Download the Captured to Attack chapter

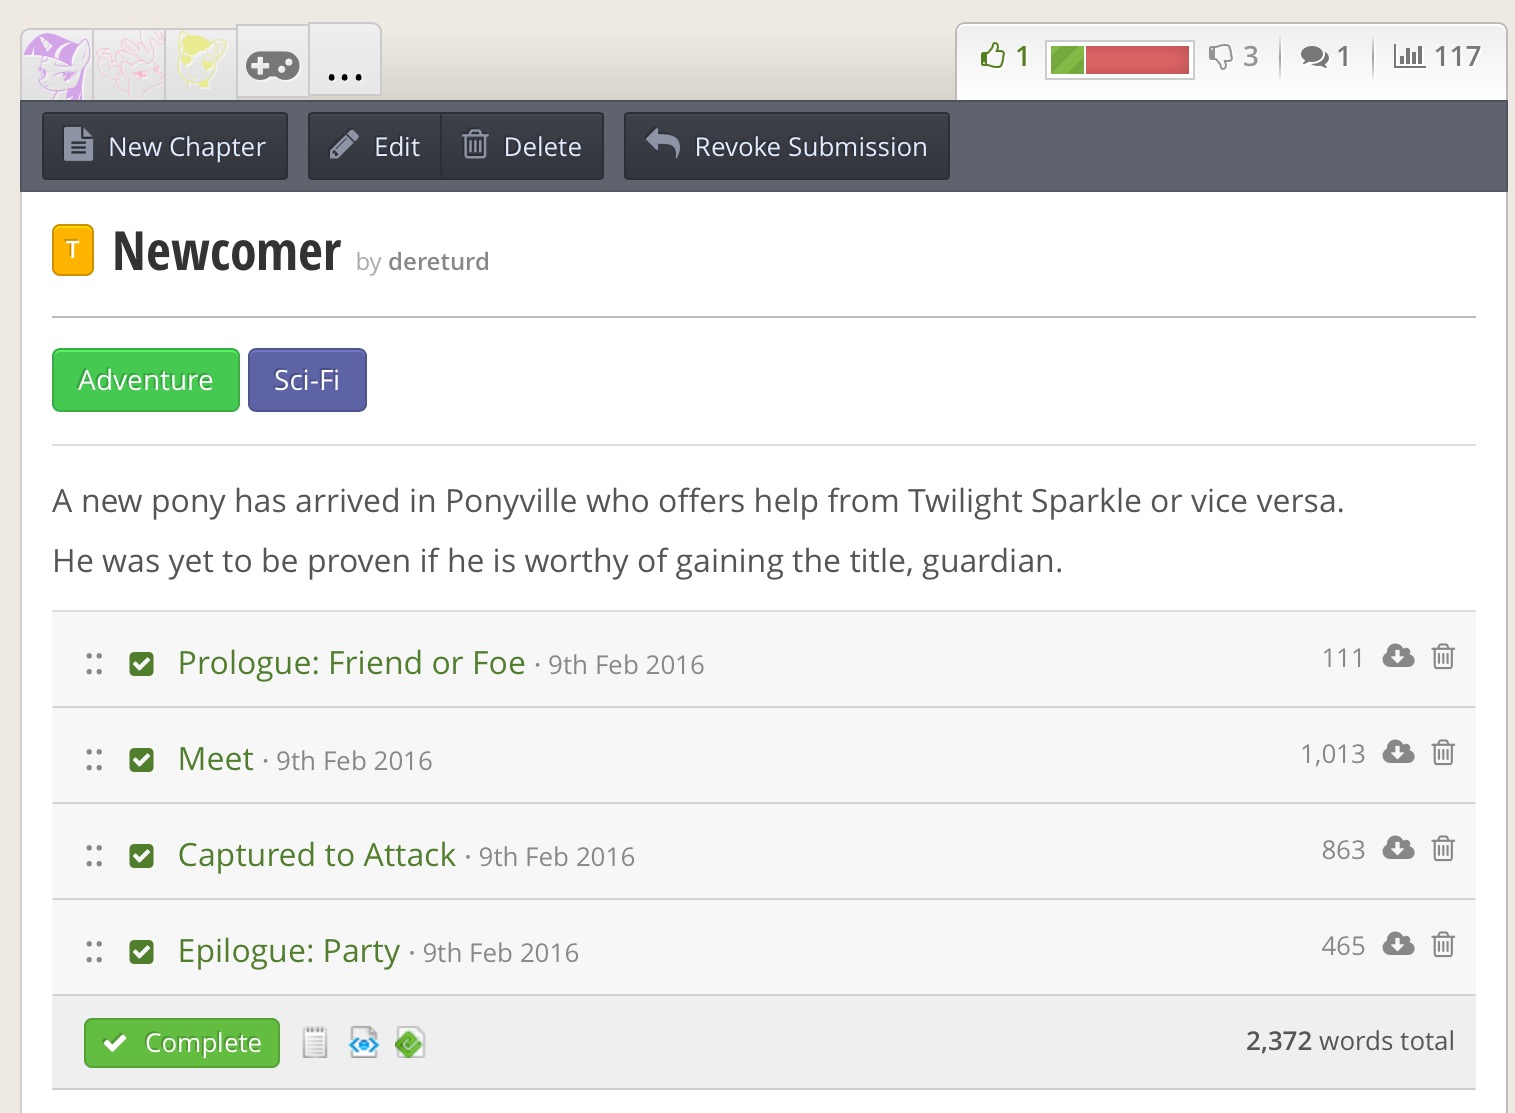pos(1398,848)
